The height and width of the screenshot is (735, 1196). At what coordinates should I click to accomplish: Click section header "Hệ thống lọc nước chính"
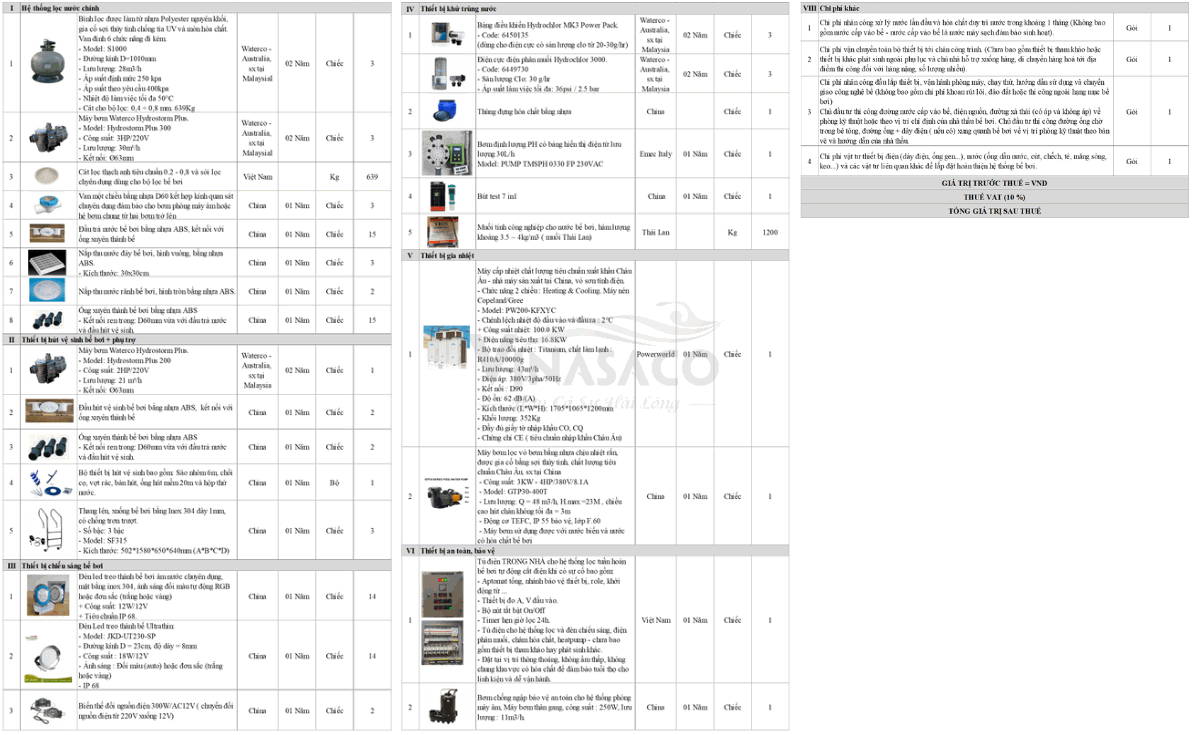point(60,8)
